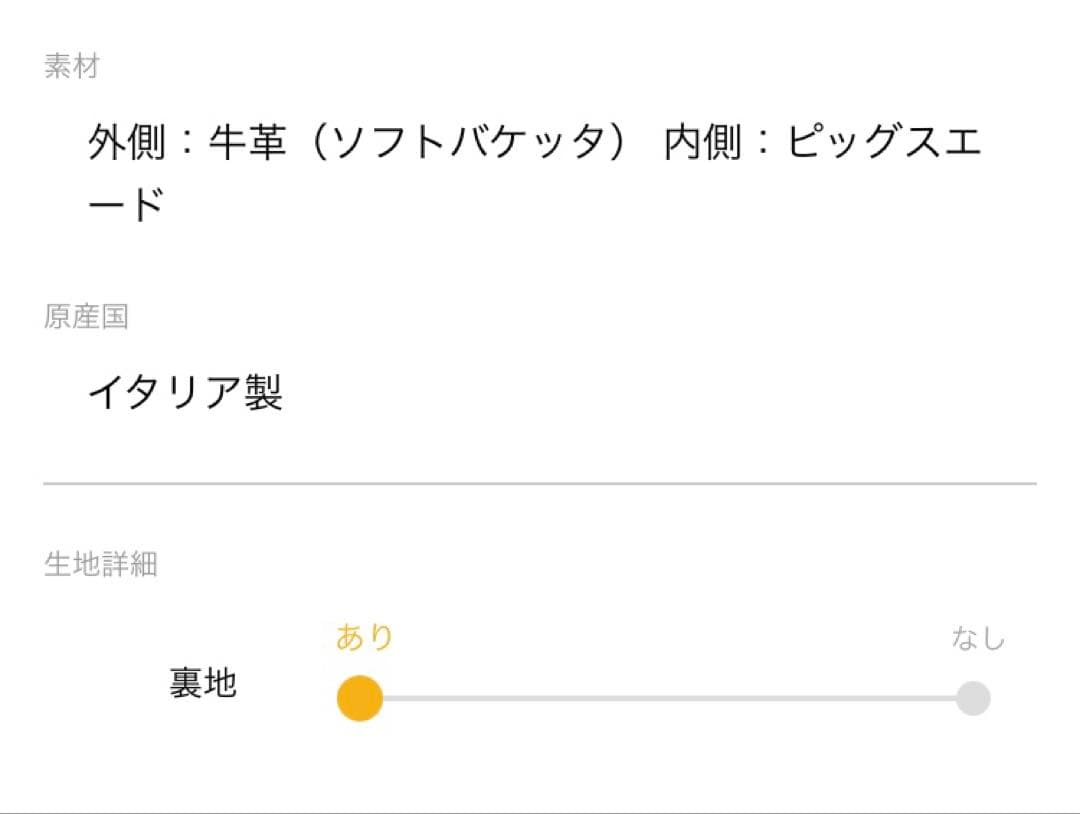Viewport: 1080px width, 814px height.
Task: Click the wrapped ード text on the second line
Action: point(127,205)
